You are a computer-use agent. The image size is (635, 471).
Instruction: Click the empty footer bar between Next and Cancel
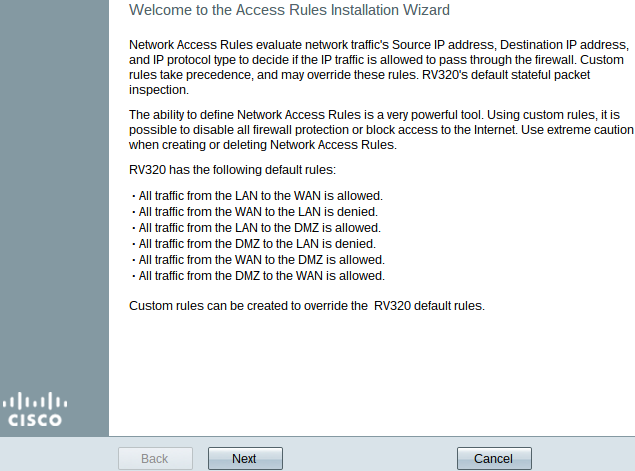pyautogui.click(x=370, y=458)
